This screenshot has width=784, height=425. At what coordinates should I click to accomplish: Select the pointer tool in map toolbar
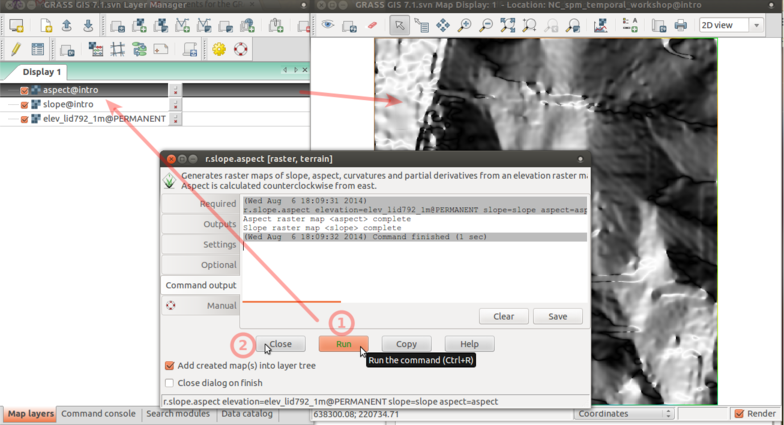click(400, 25)
